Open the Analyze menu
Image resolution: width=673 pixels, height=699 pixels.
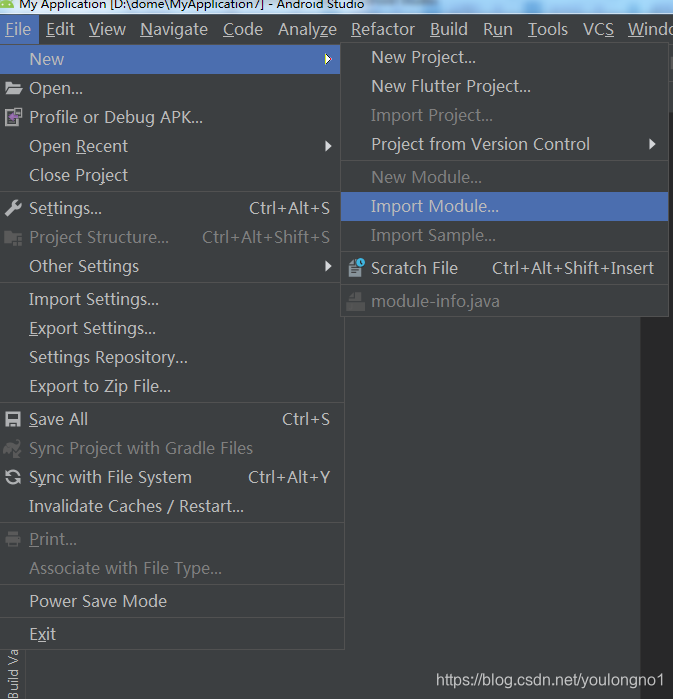308,29
